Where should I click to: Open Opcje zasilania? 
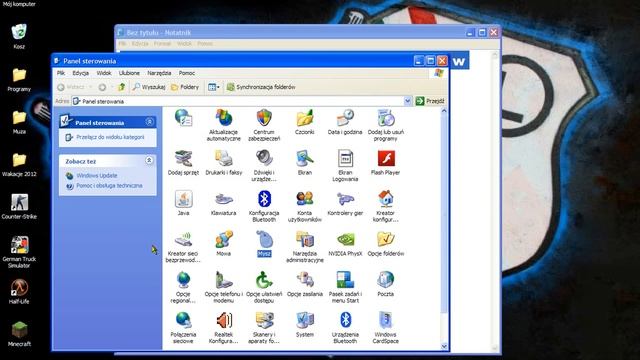305,284
